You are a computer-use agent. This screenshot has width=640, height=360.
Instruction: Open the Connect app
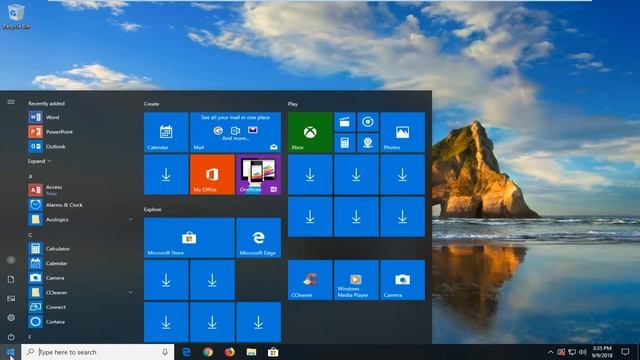point(80,307)
